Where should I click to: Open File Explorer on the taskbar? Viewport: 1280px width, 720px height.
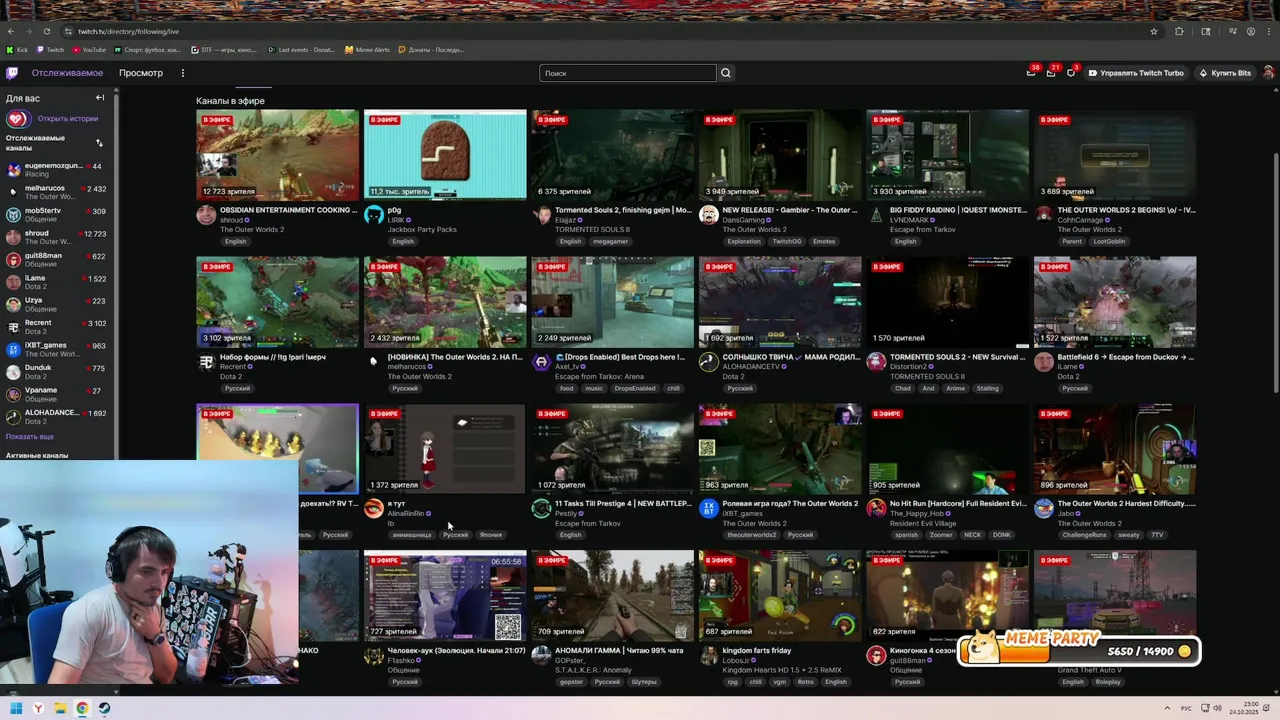pyautogui.click(x=60, y=708)
